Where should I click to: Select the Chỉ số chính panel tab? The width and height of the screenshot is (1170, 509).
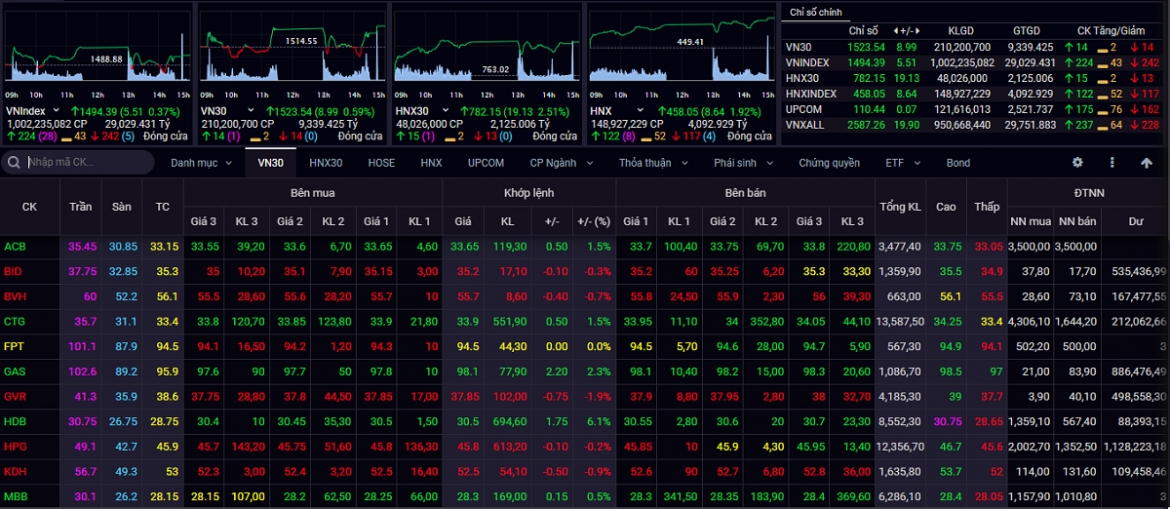(x=815, y=11)
